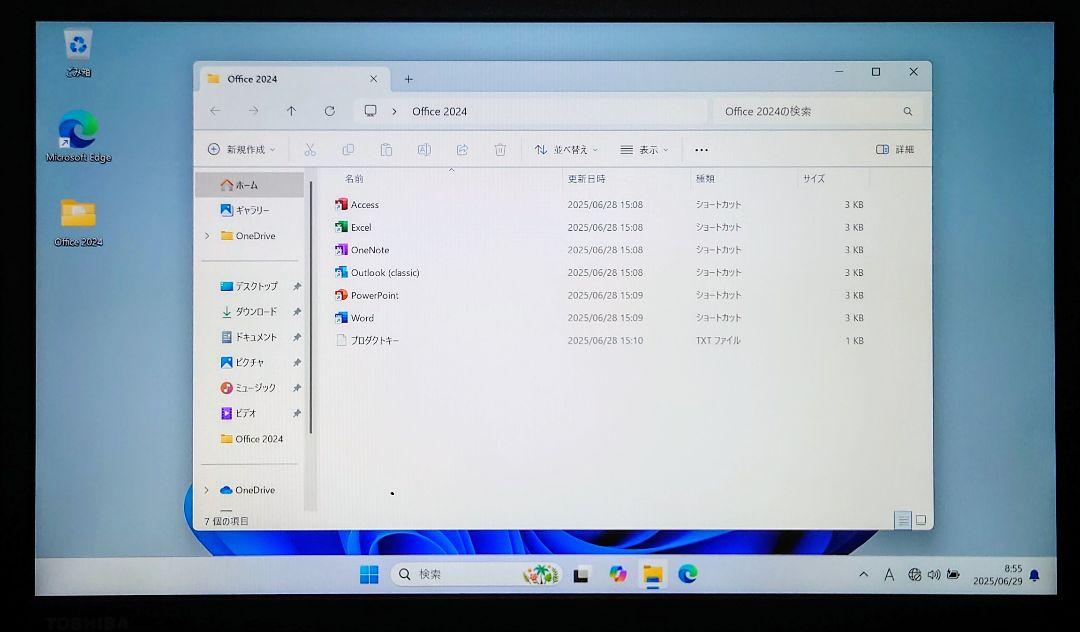The width and height of the screenshot is (1080, 632).
Task: Click the Rename icon in toolbar
Action: click(424, 149)
